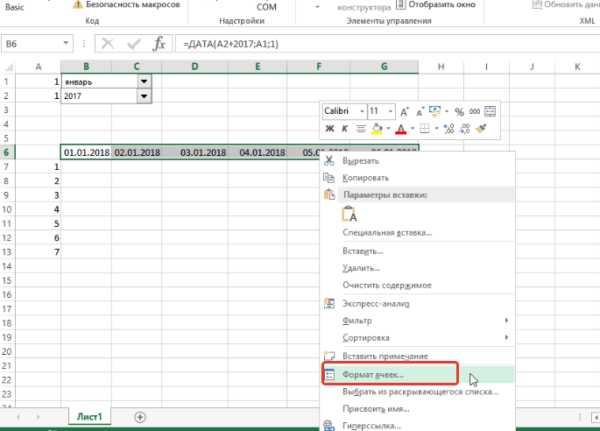Click increase font size icon
600x431 pixels.
404,111
